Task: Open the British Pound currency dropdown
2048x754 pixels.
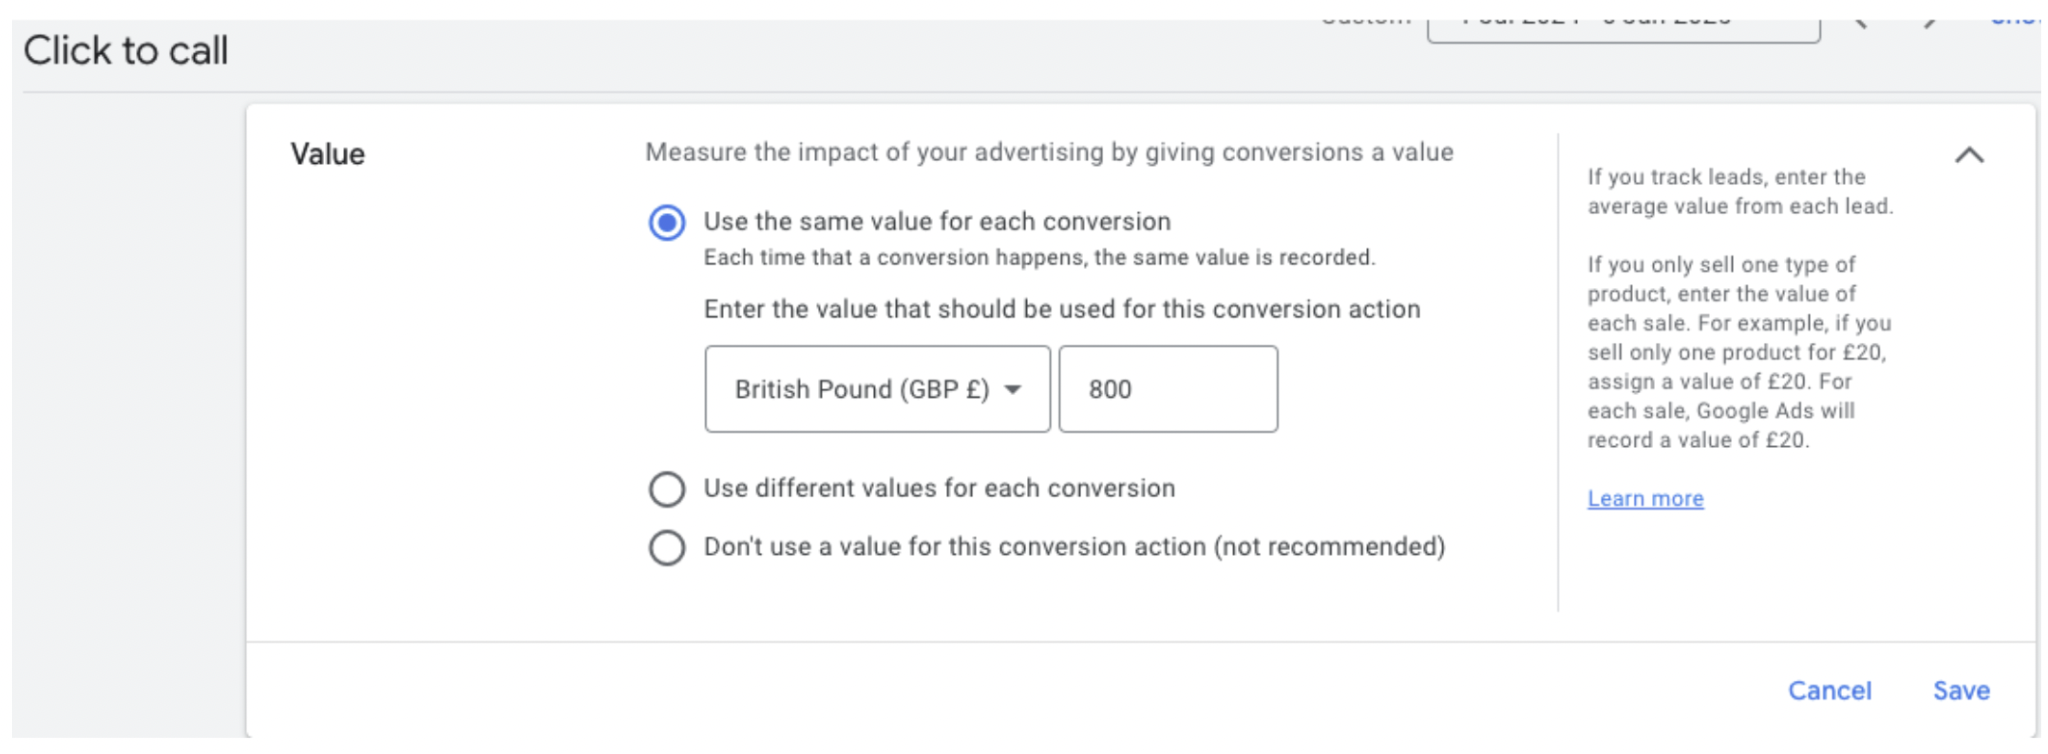Action: (877, 389)
